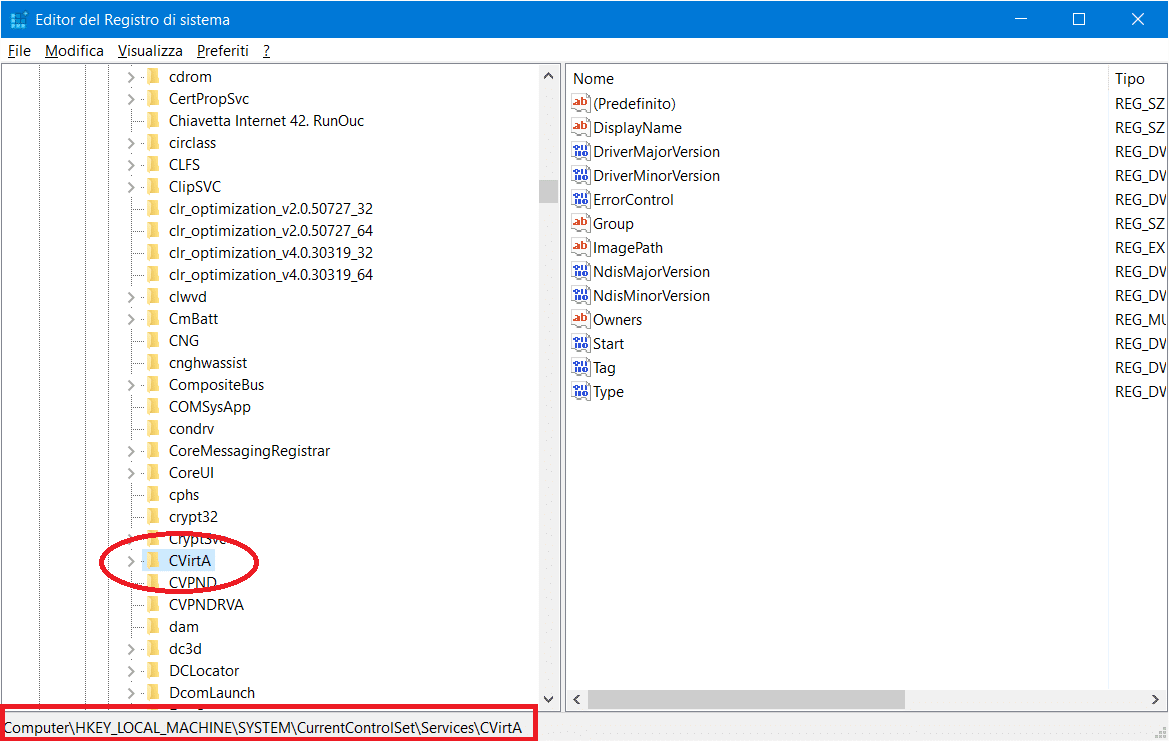Select the CVPND registry key
The height and width of the screenshot is (741, 1169).
pyautogui.click(x=192, y=583)
